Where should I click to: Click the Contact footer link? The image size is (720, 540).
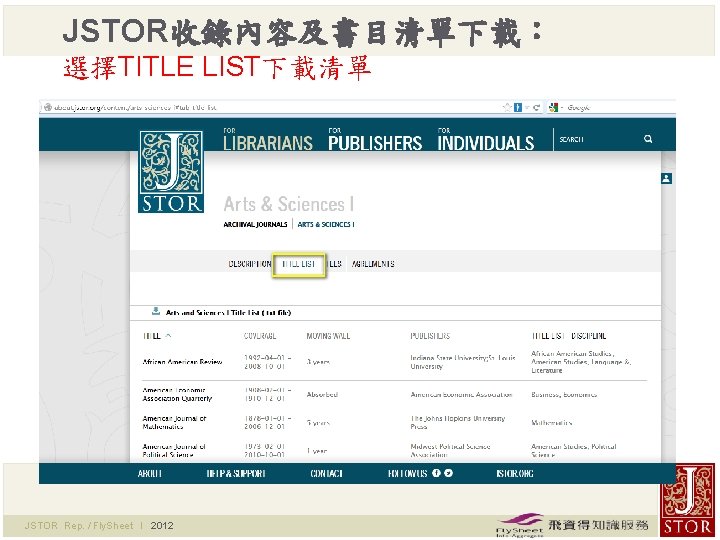[x=326, y=473]
